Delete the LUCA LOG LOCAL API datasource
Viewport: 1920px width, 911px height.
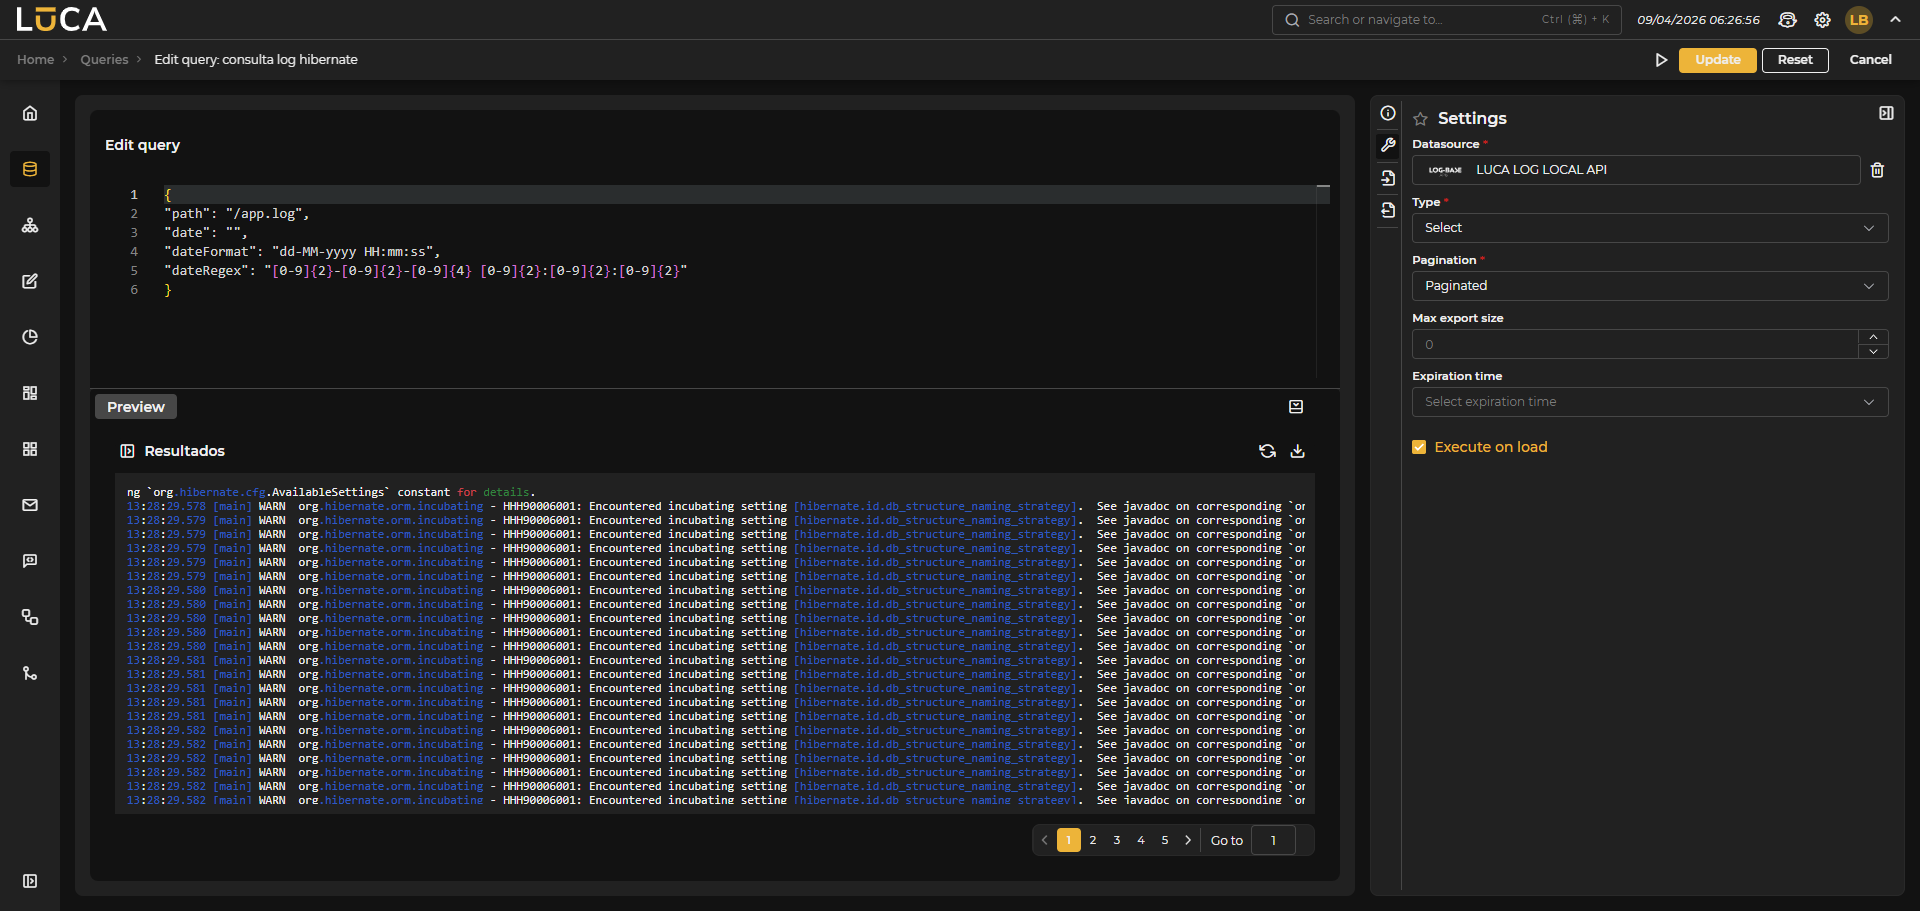[x=1876, y=170]
